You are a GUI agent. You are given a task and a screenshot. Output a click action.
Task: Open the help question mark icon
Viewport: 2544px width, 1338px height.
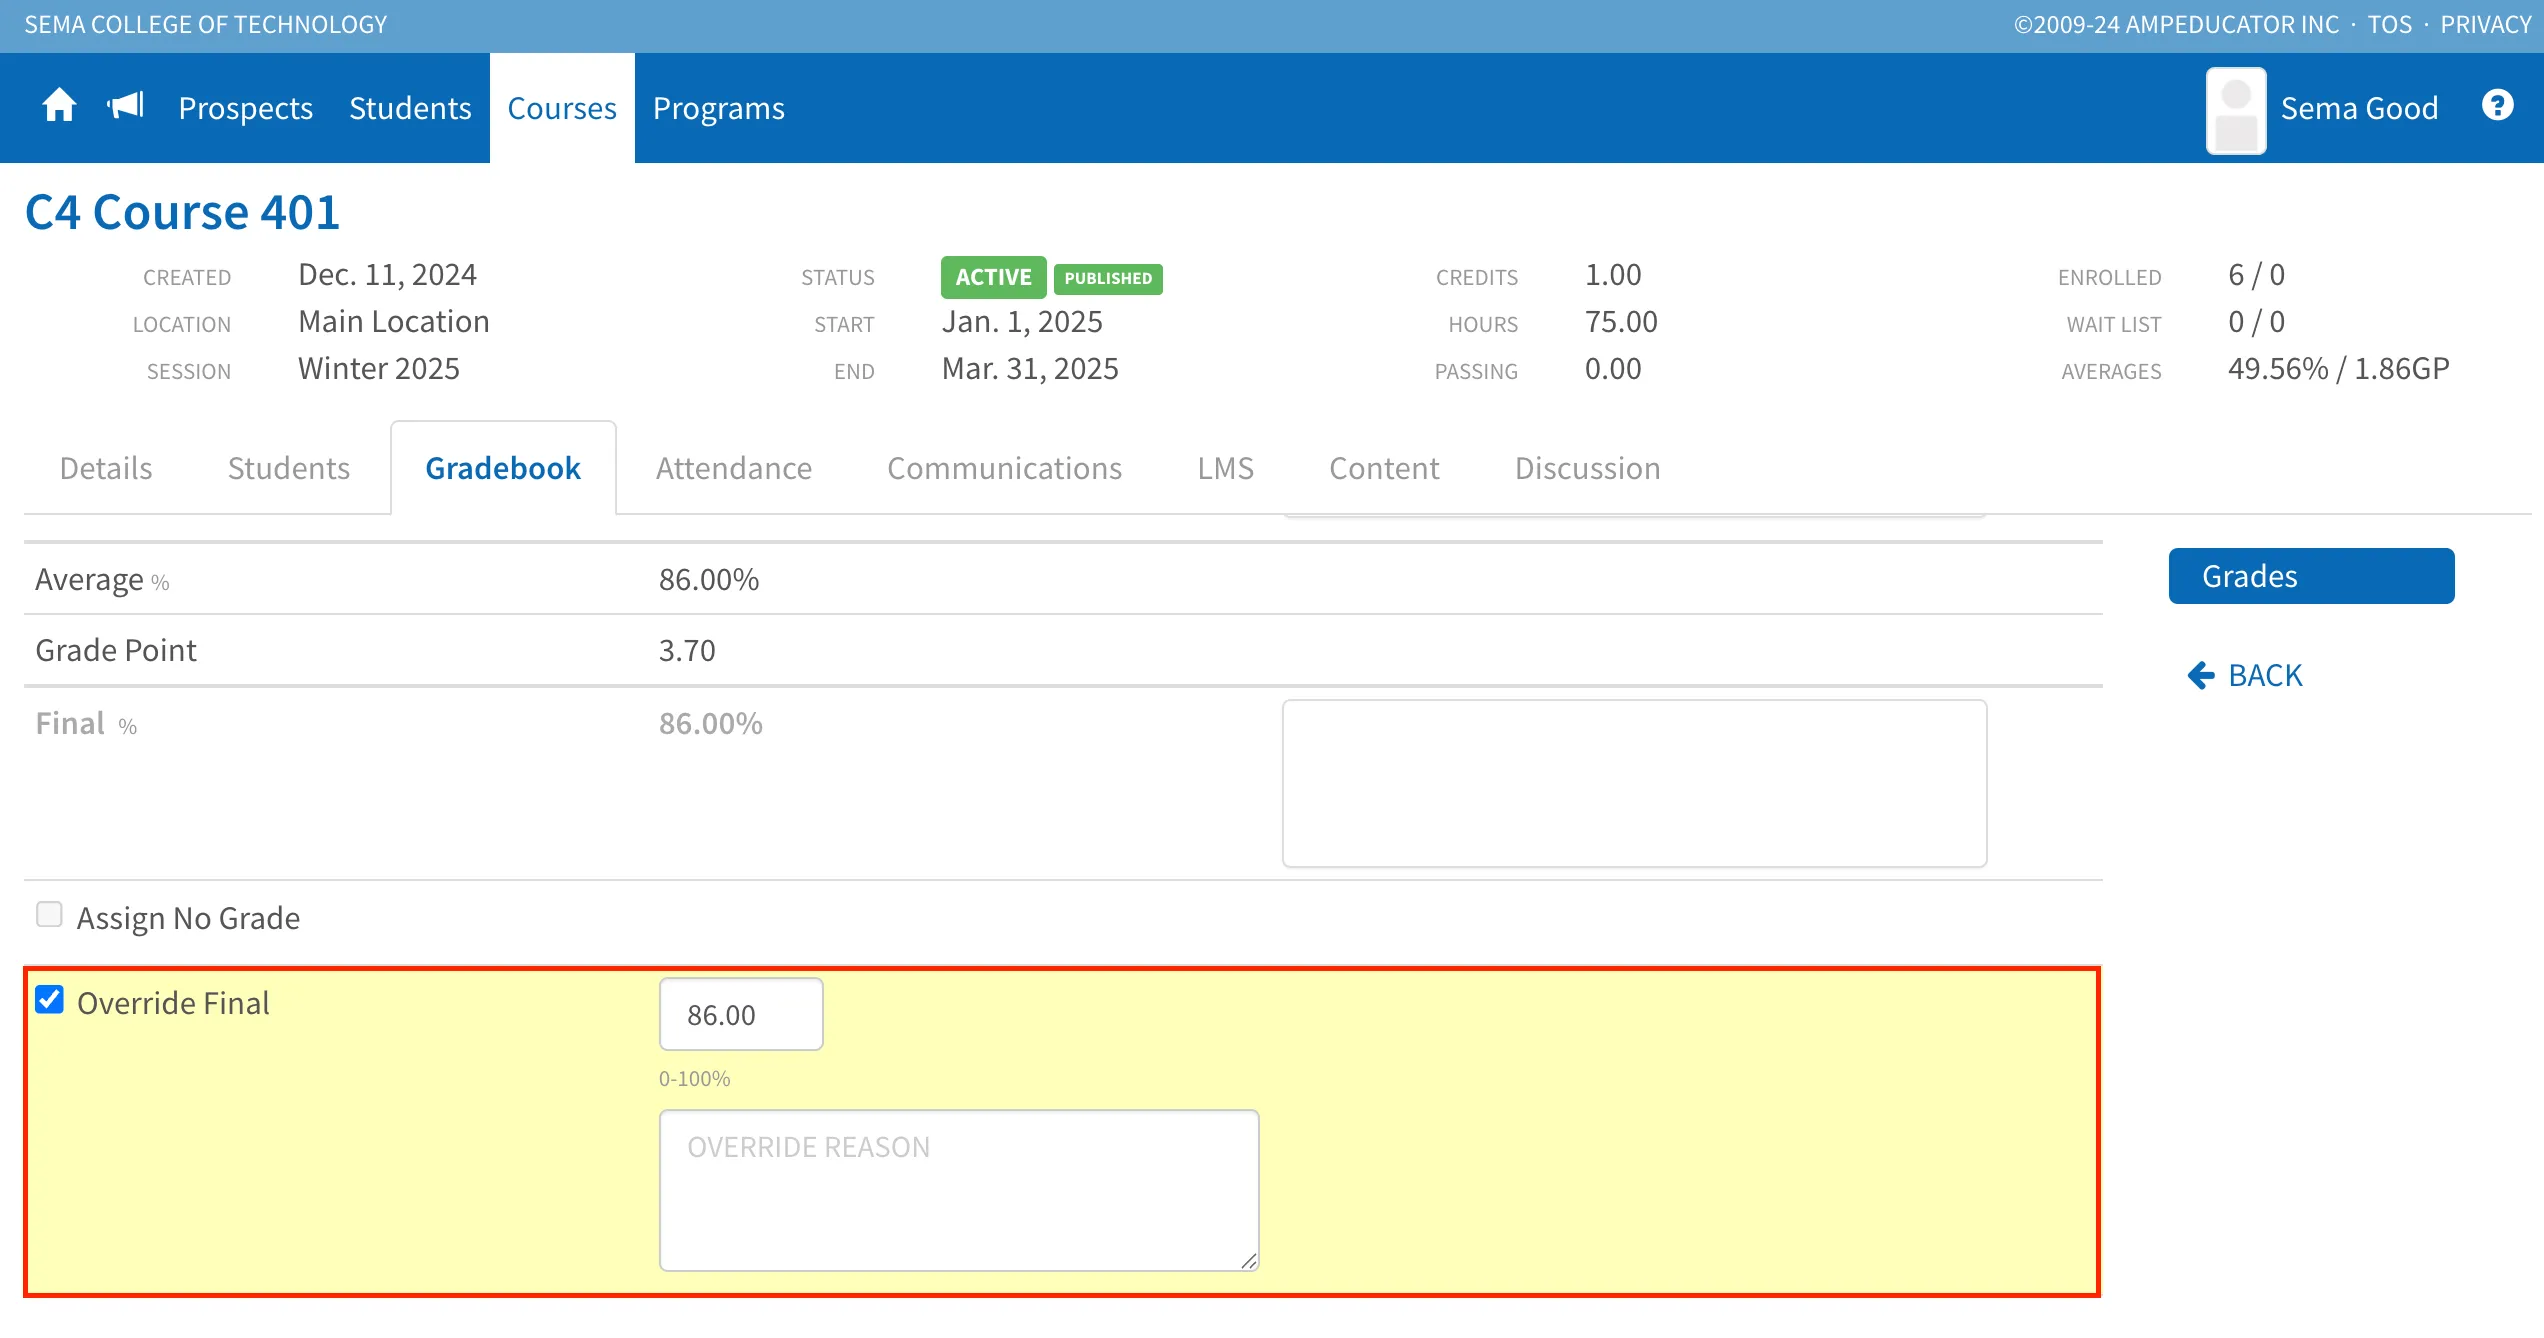(x=2497, y=105)
